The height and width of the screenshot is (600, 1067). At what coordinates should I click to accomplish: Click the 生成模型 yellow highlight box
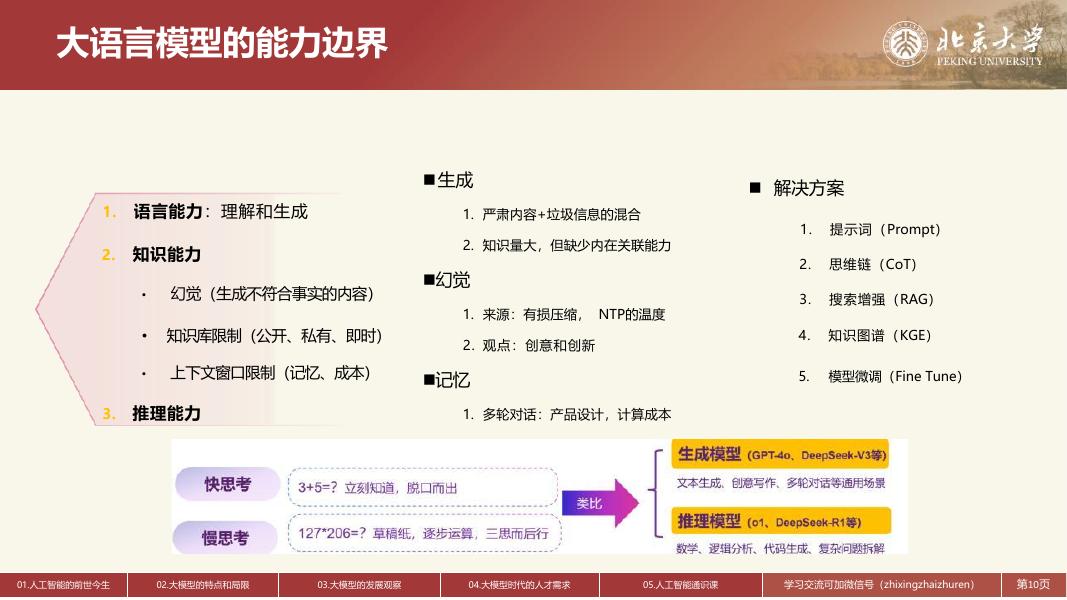782,456
